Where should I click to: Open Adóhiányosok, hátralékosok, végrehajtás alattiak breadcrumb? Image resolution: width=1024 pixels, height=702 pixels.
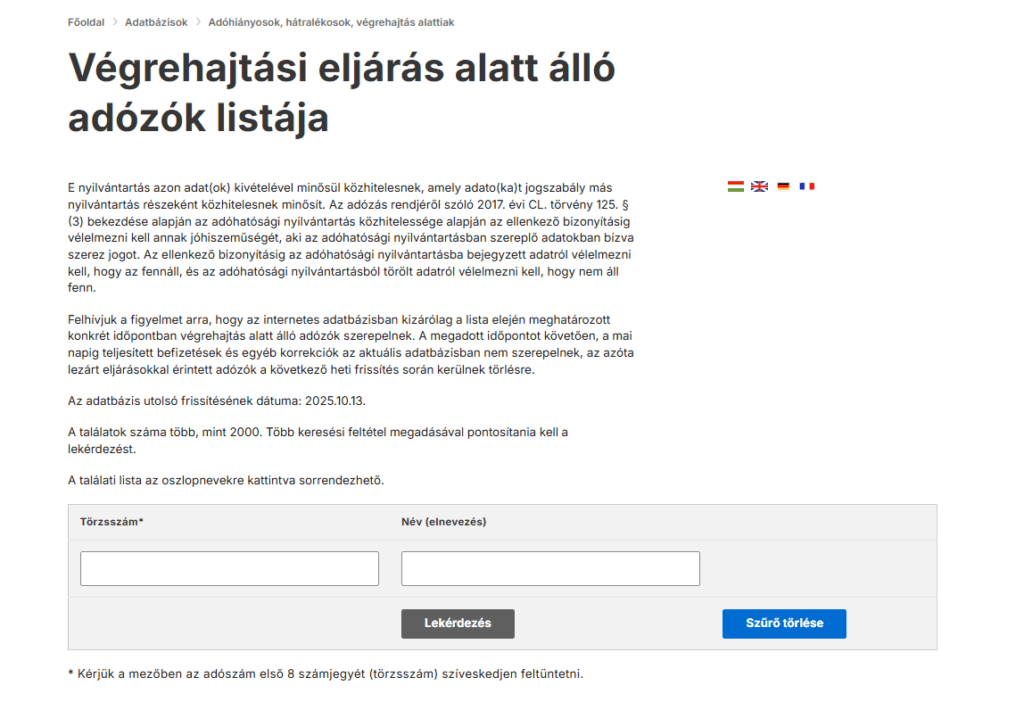(x=331, y=22)
